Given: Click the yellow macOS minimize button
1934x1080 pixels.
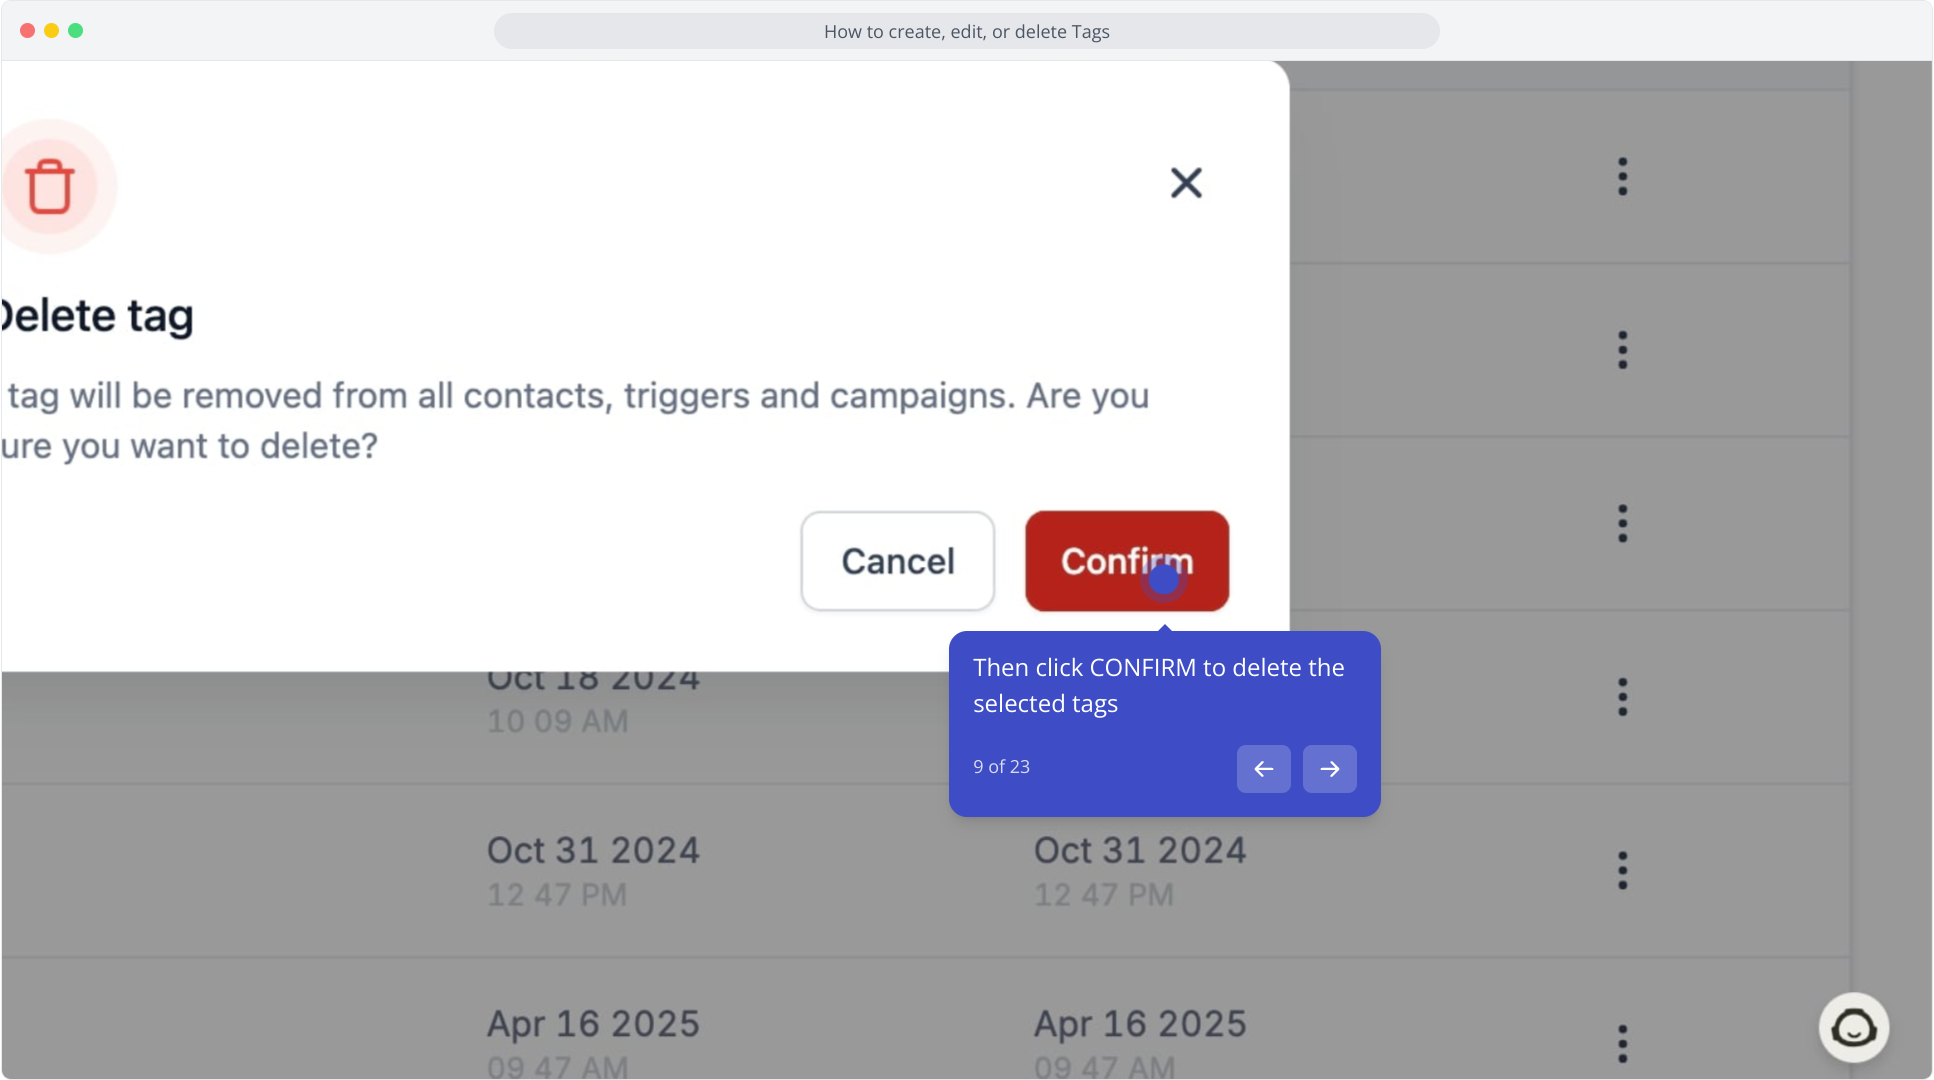Looking at the screenshot, I should pyautogui.click(x=52, y=31).
